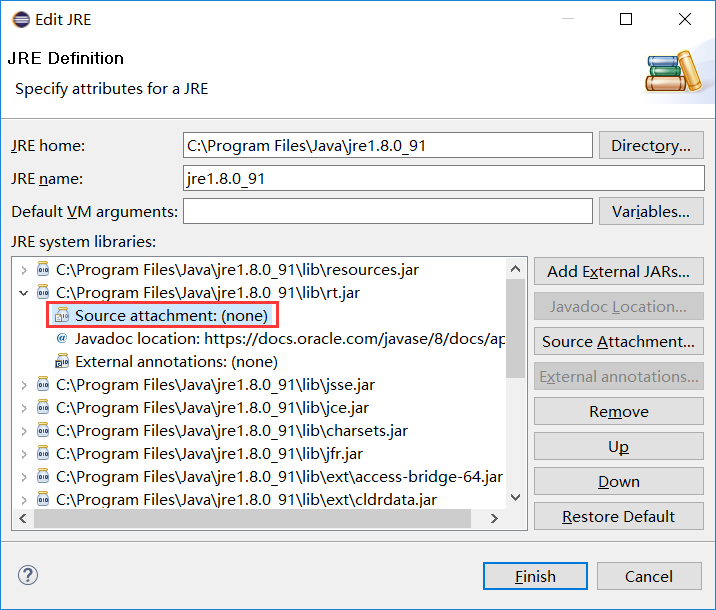Click the jar icon beside cldrdata.jar
Viewport: 716px width, 610px height.
tap(43, 499)
